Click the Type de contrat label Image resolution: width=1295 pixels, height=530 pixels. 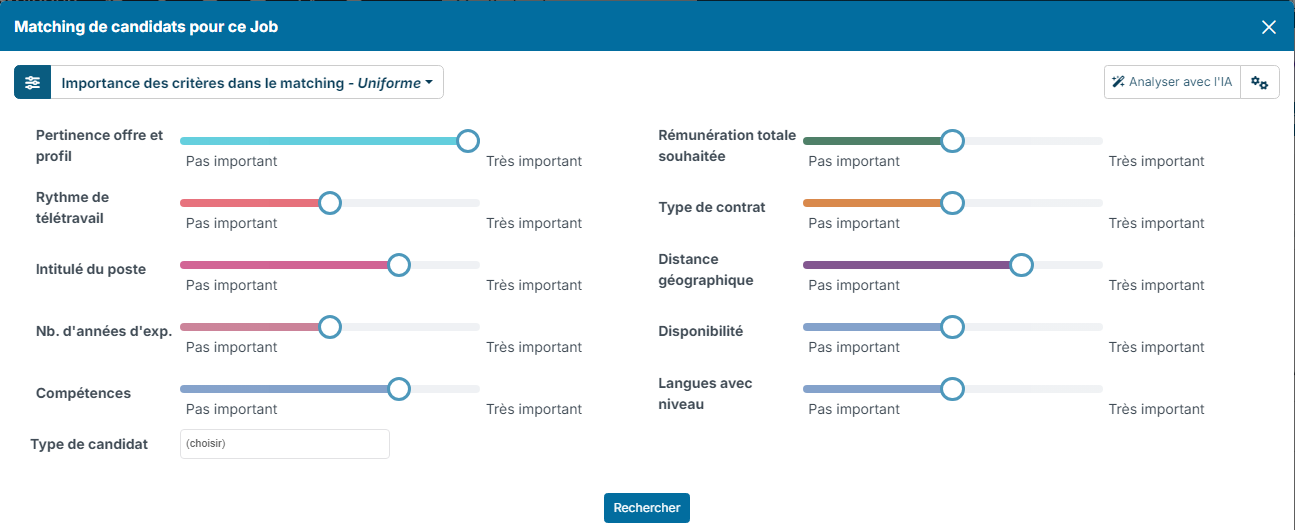coord(712,207)
